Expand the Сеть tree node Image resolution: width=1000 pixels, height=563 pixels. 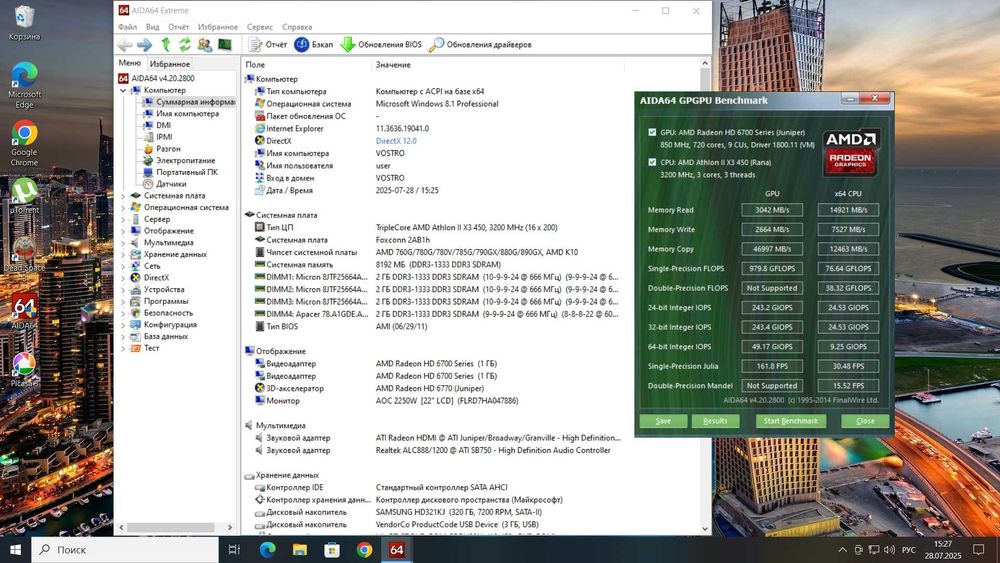(123, 266)
